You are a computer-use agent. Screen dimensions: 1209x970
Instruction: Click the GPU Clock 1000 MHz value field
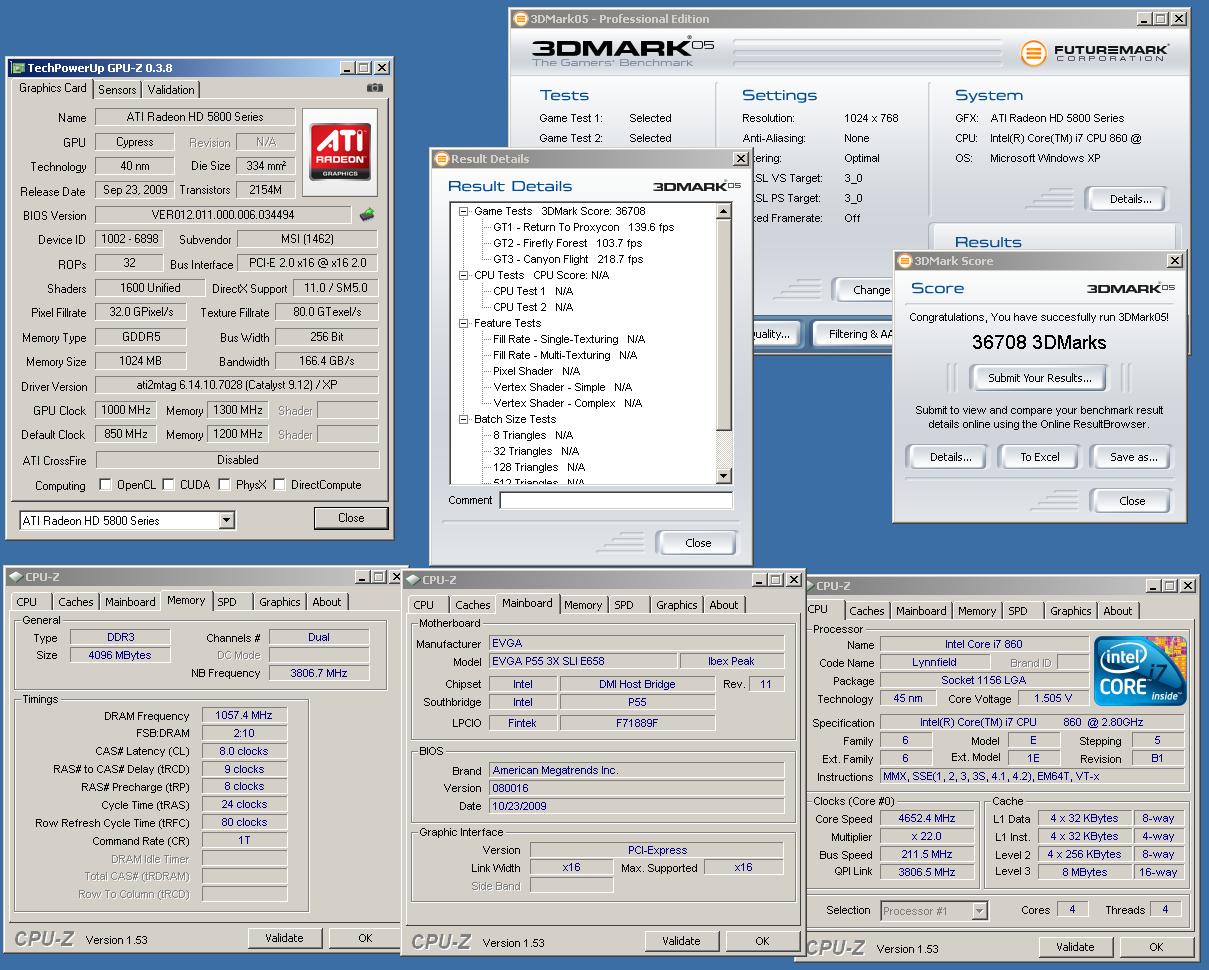126,410
